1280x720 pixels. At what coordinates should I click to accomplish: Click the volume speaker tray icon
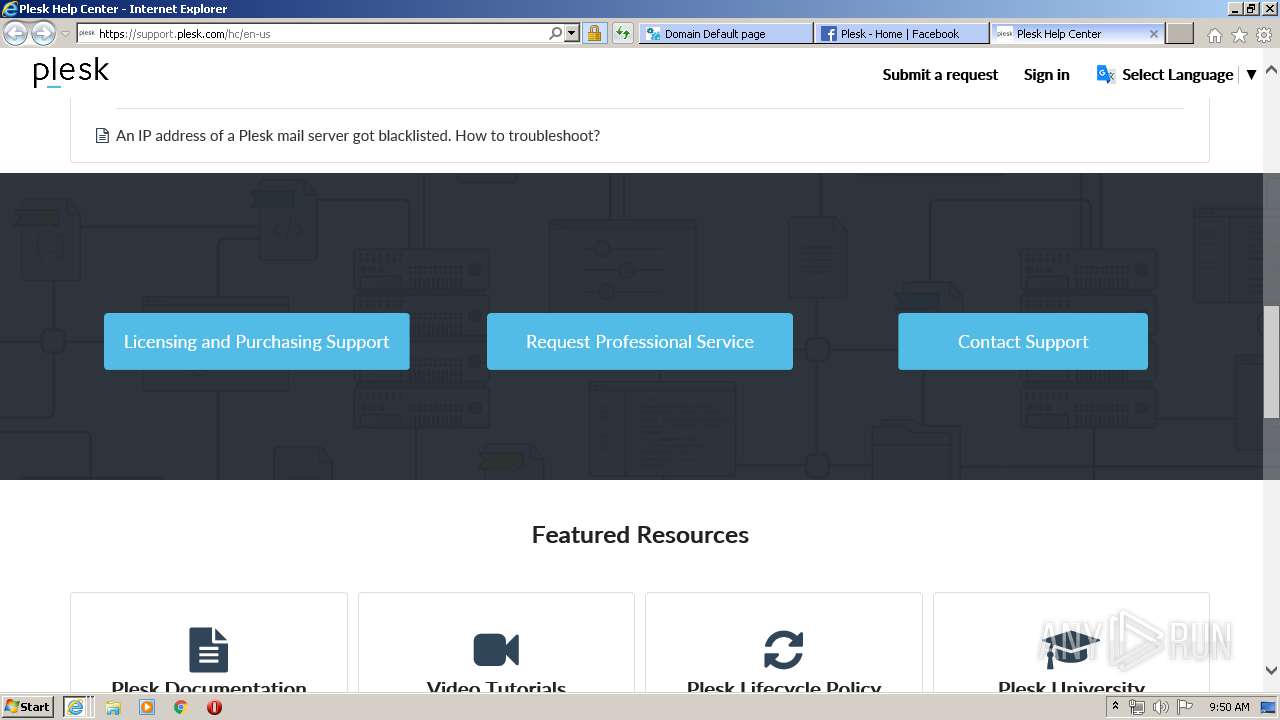1161,707
